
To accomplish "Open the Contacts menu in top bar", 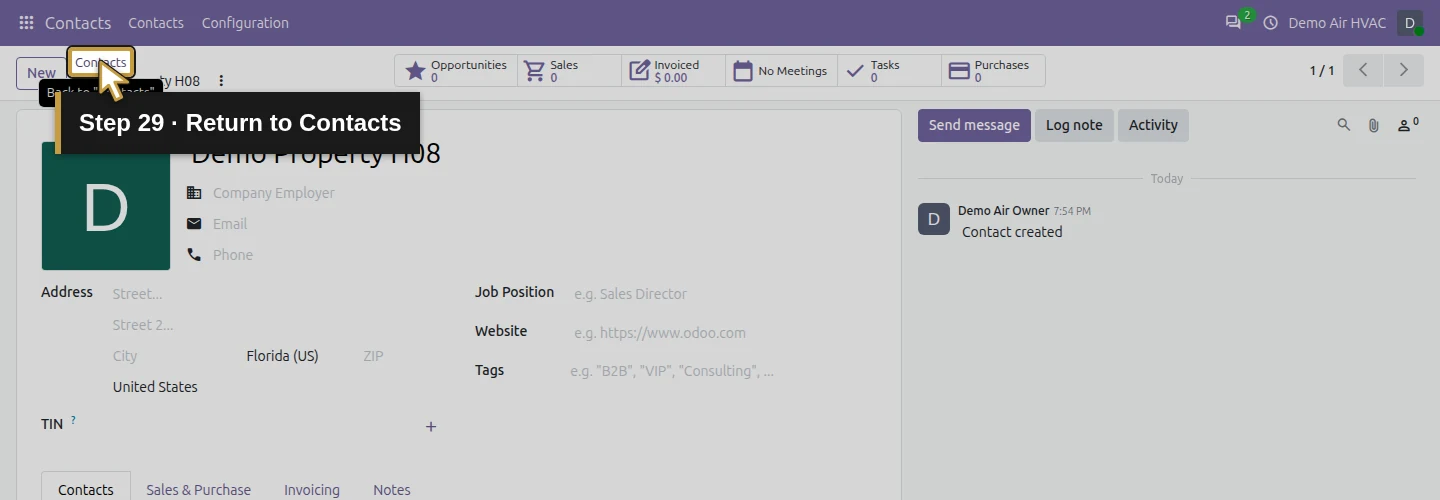I will click(156, 22).
